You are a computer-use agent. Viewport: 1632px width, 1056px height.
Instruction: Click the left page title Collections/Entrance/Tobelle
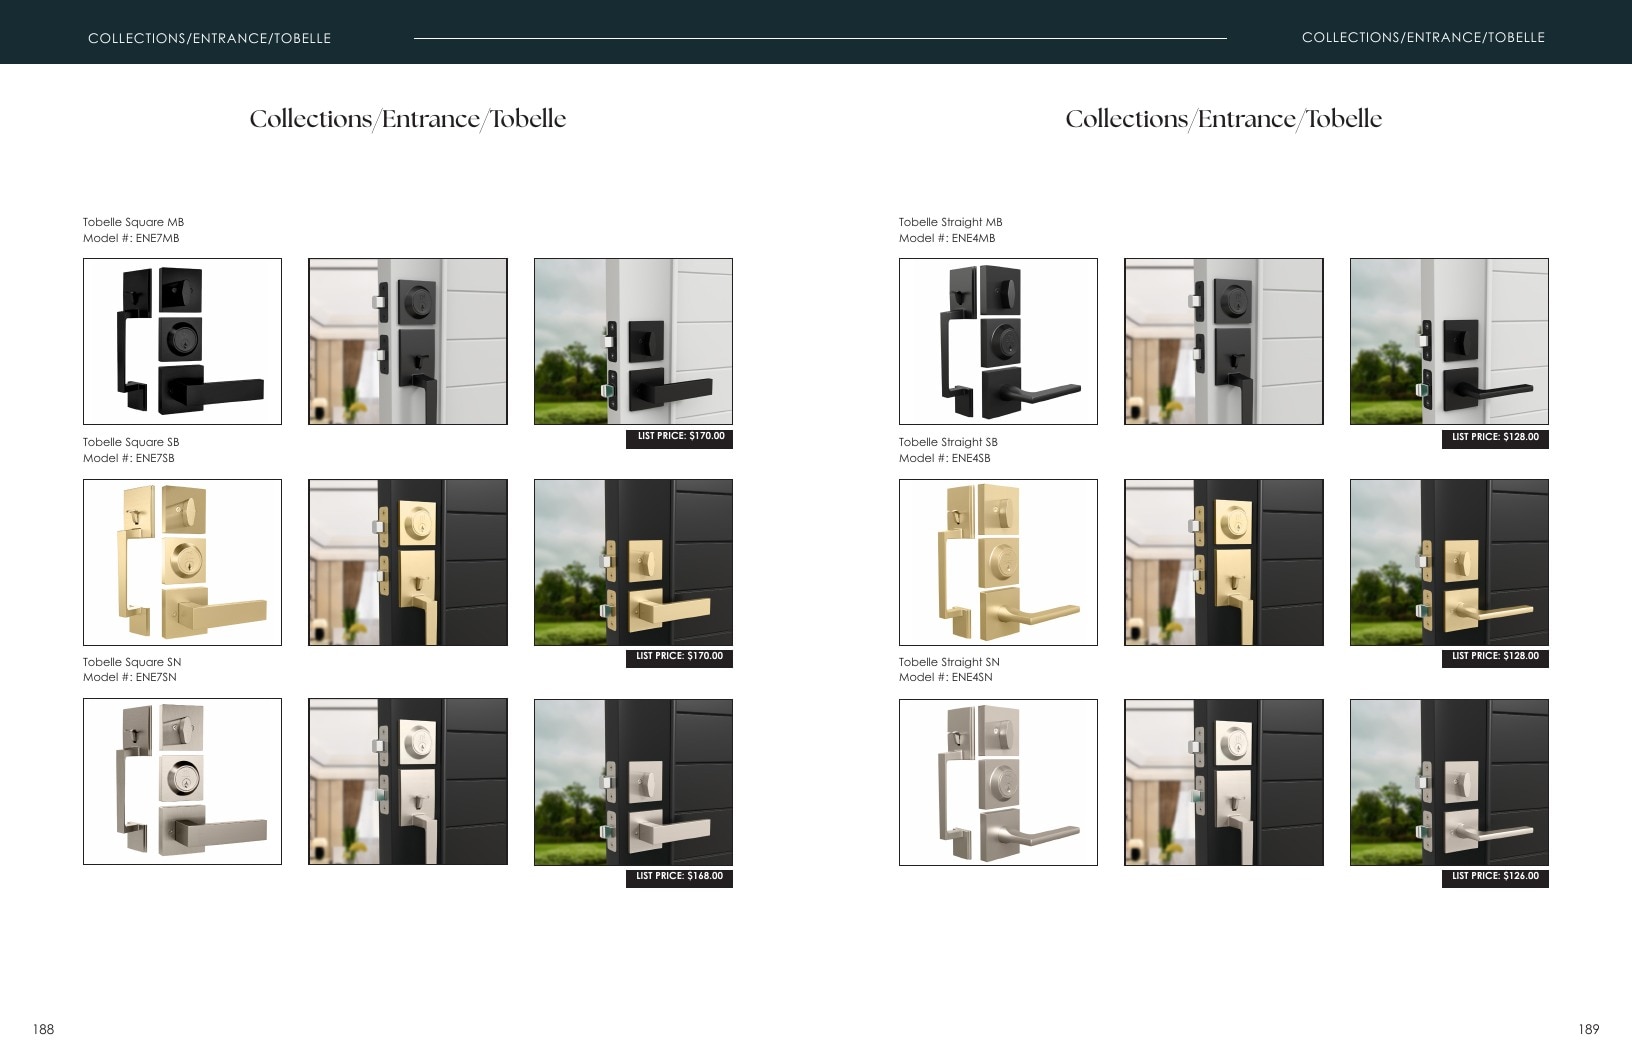pos(408,119)
